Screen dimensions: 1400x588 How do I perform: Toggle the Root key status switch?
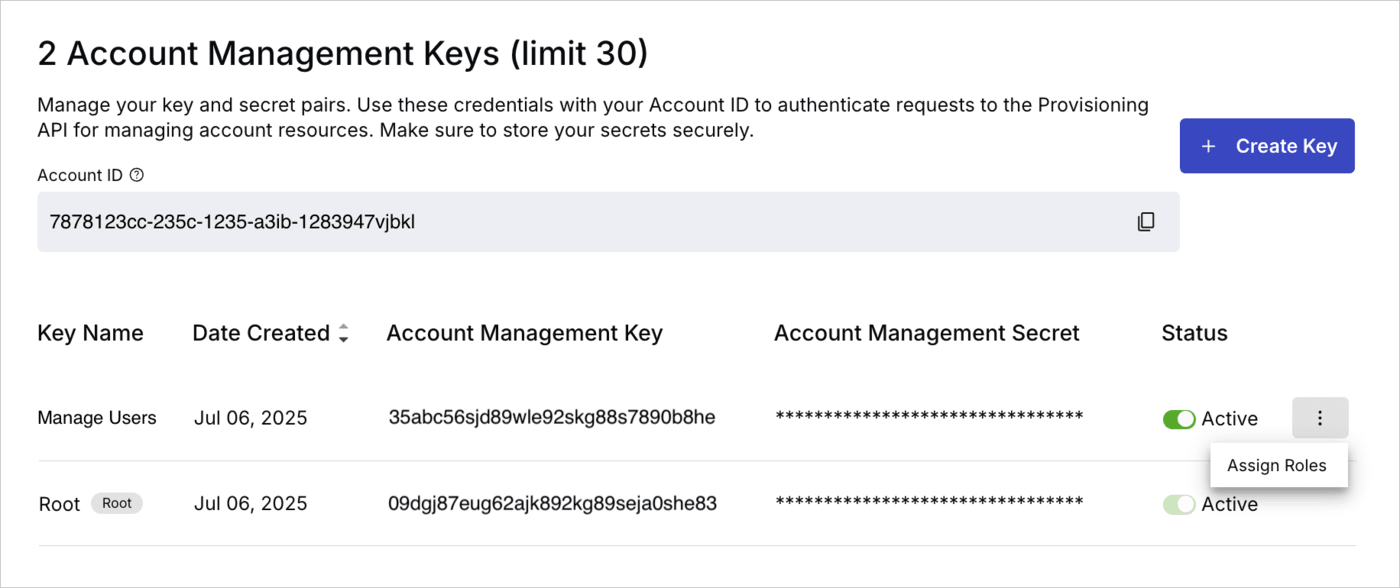[x=1179, y=504]
